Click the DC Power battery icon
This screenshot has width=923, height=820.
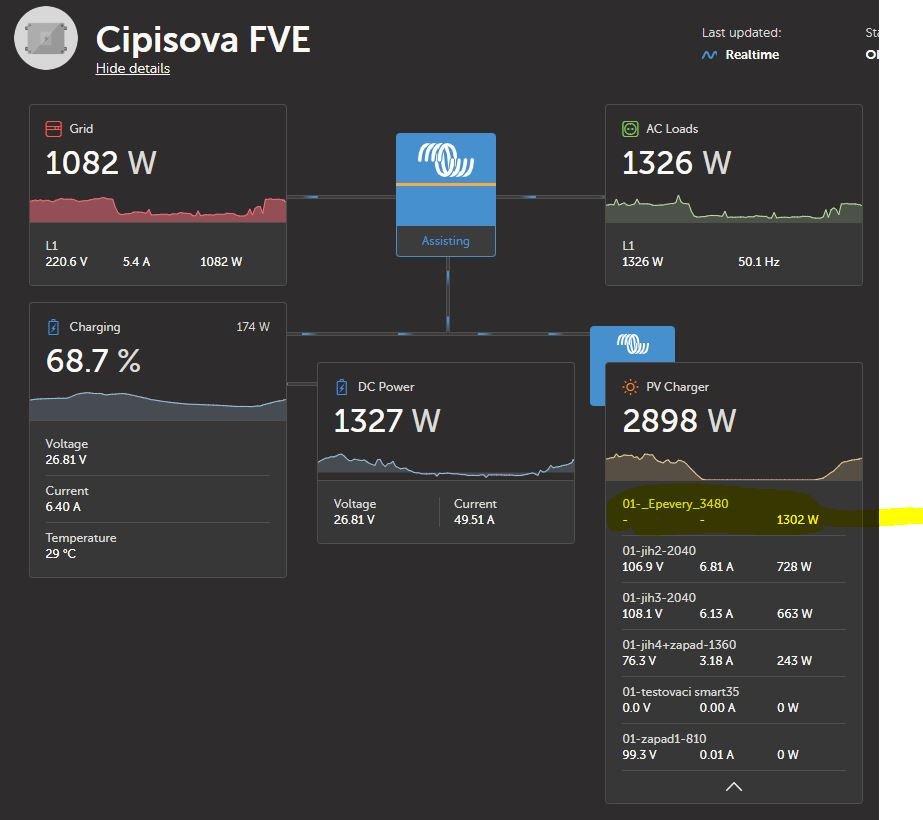342,387
